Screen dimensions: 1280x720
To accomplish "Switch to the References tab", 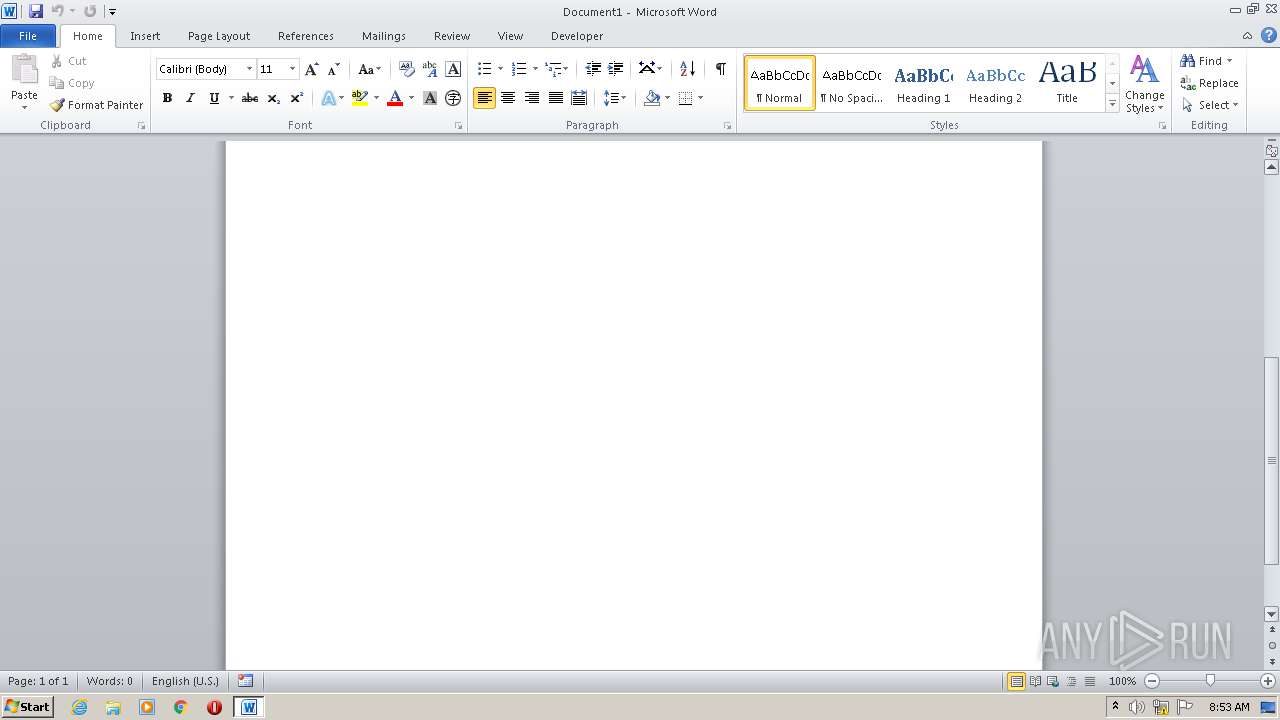I will click(x=306, y=36).
